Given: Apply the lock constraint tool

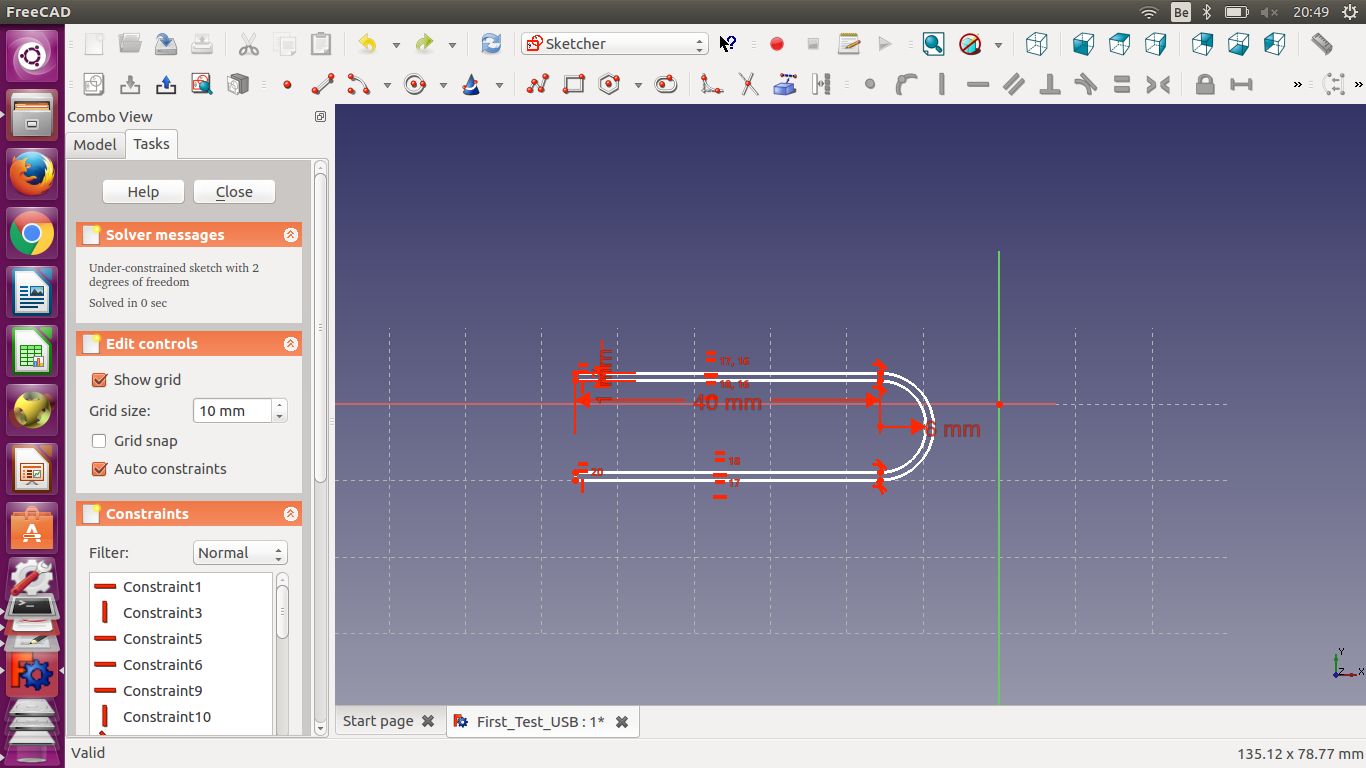Looking at the screenshot, I should click(x=1205, y=85).
